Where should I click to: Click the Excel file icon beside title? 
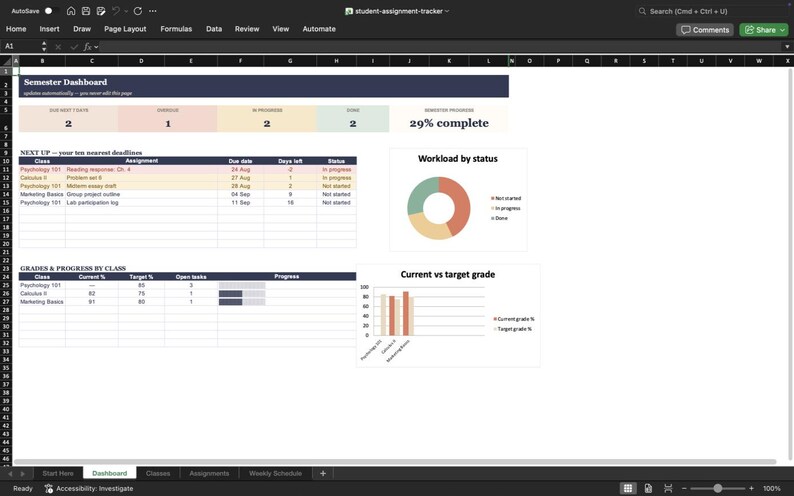pos(349,11)
